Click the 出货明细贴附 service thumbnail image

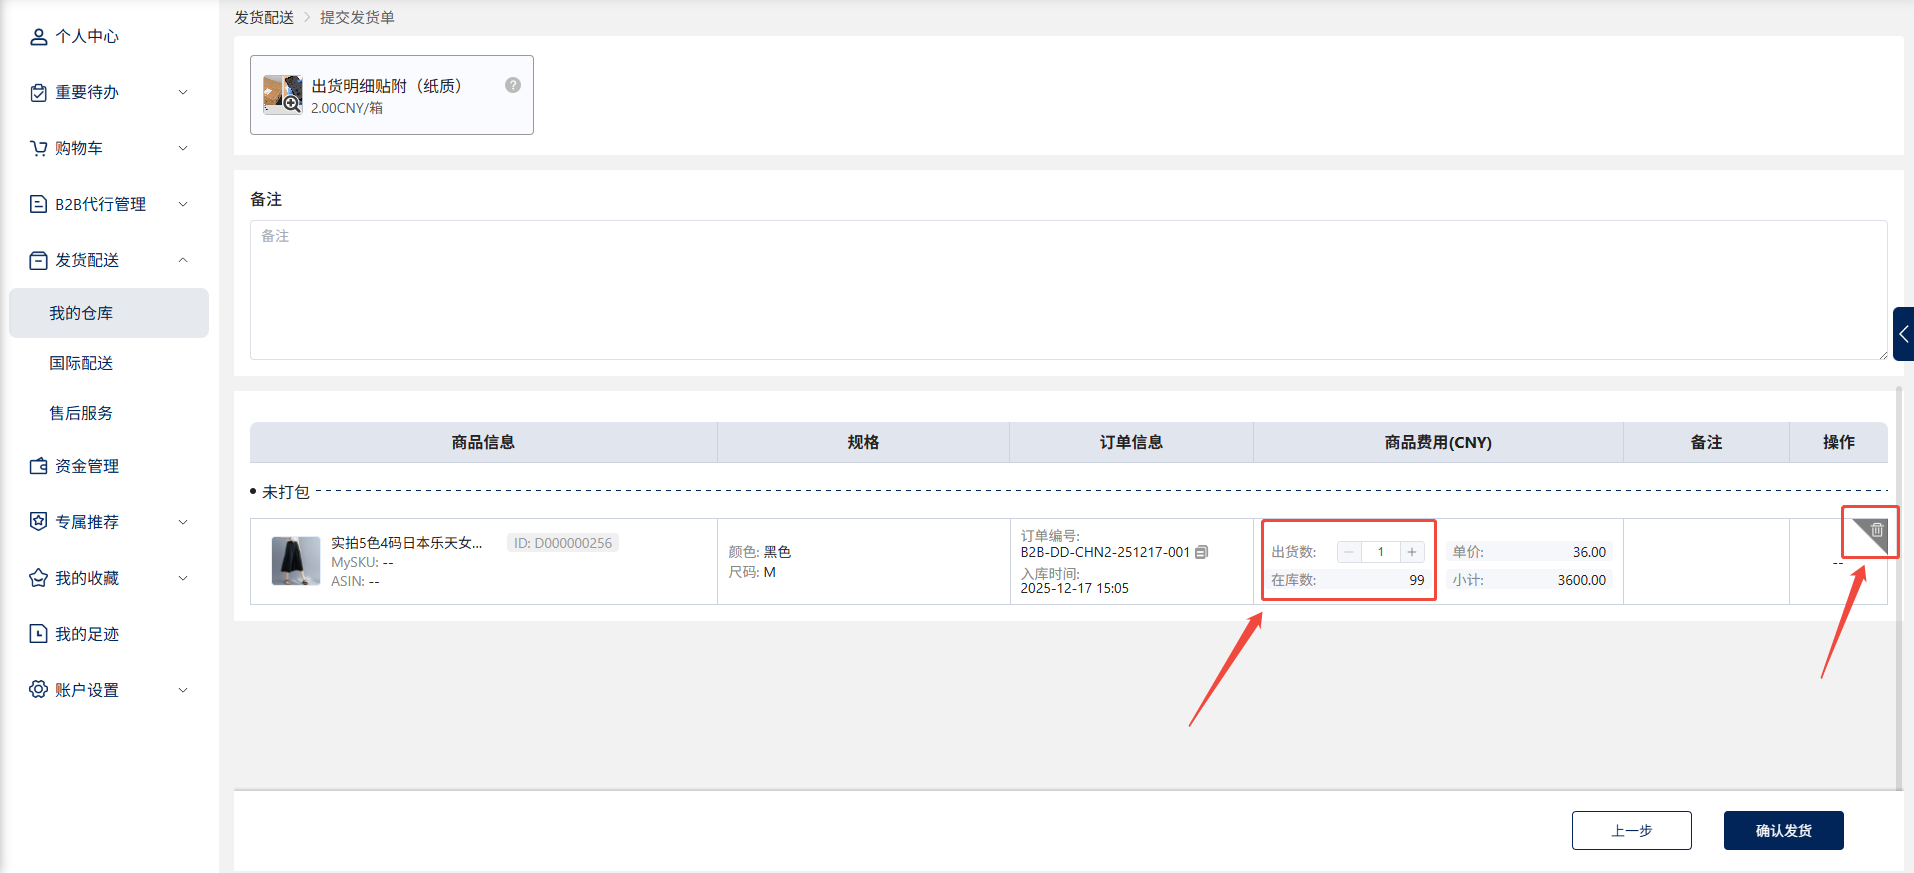coord(283,95)
